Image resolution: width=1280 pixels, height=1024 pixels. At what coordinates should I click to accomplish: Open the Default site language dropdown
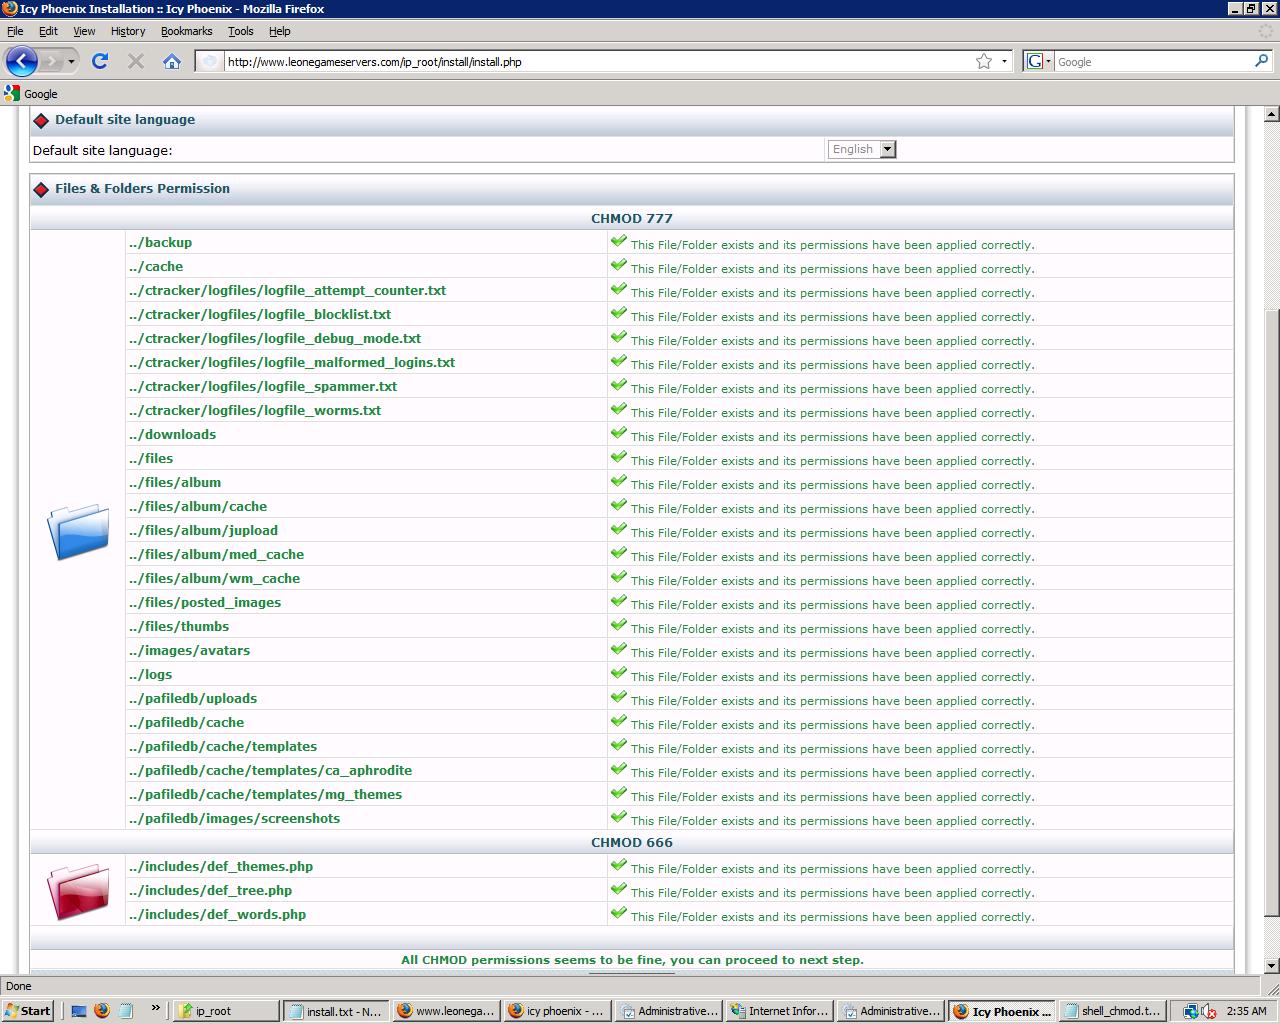click(x=862, y=149)
